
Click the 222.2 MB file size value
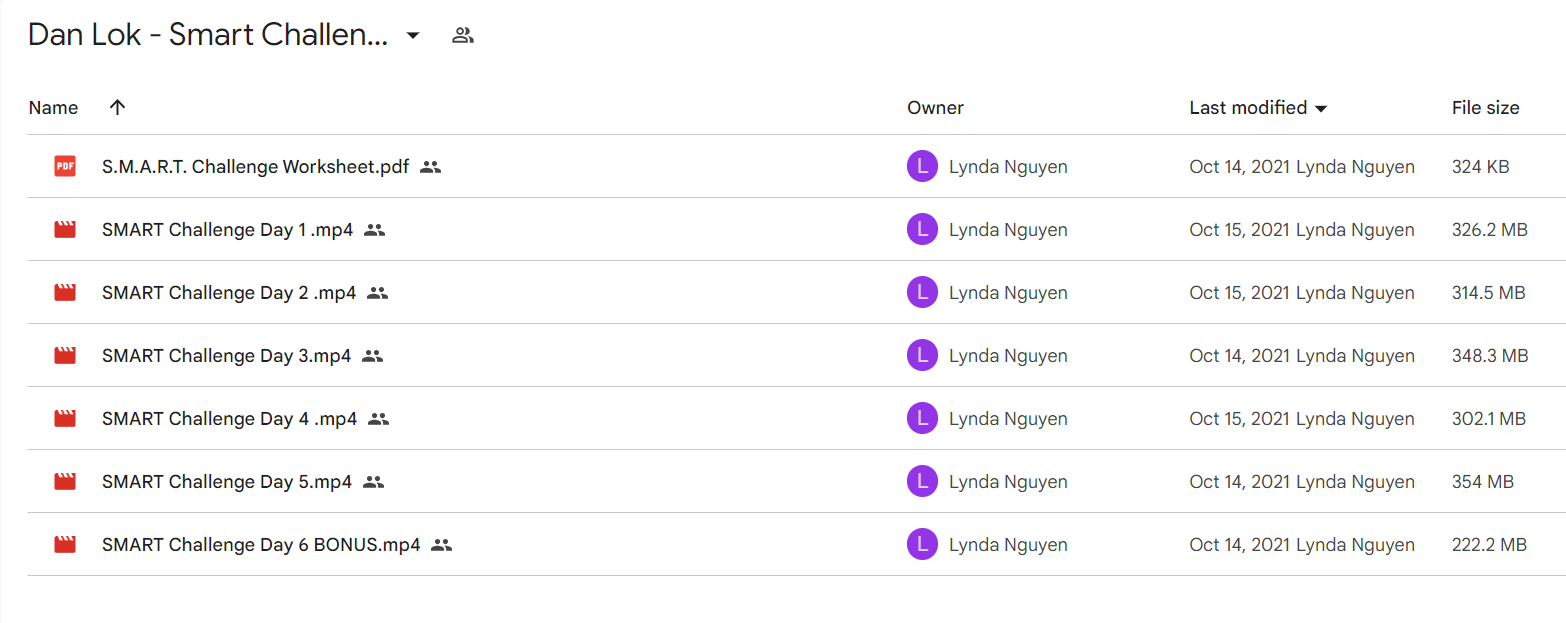[x=1489, y=545]
